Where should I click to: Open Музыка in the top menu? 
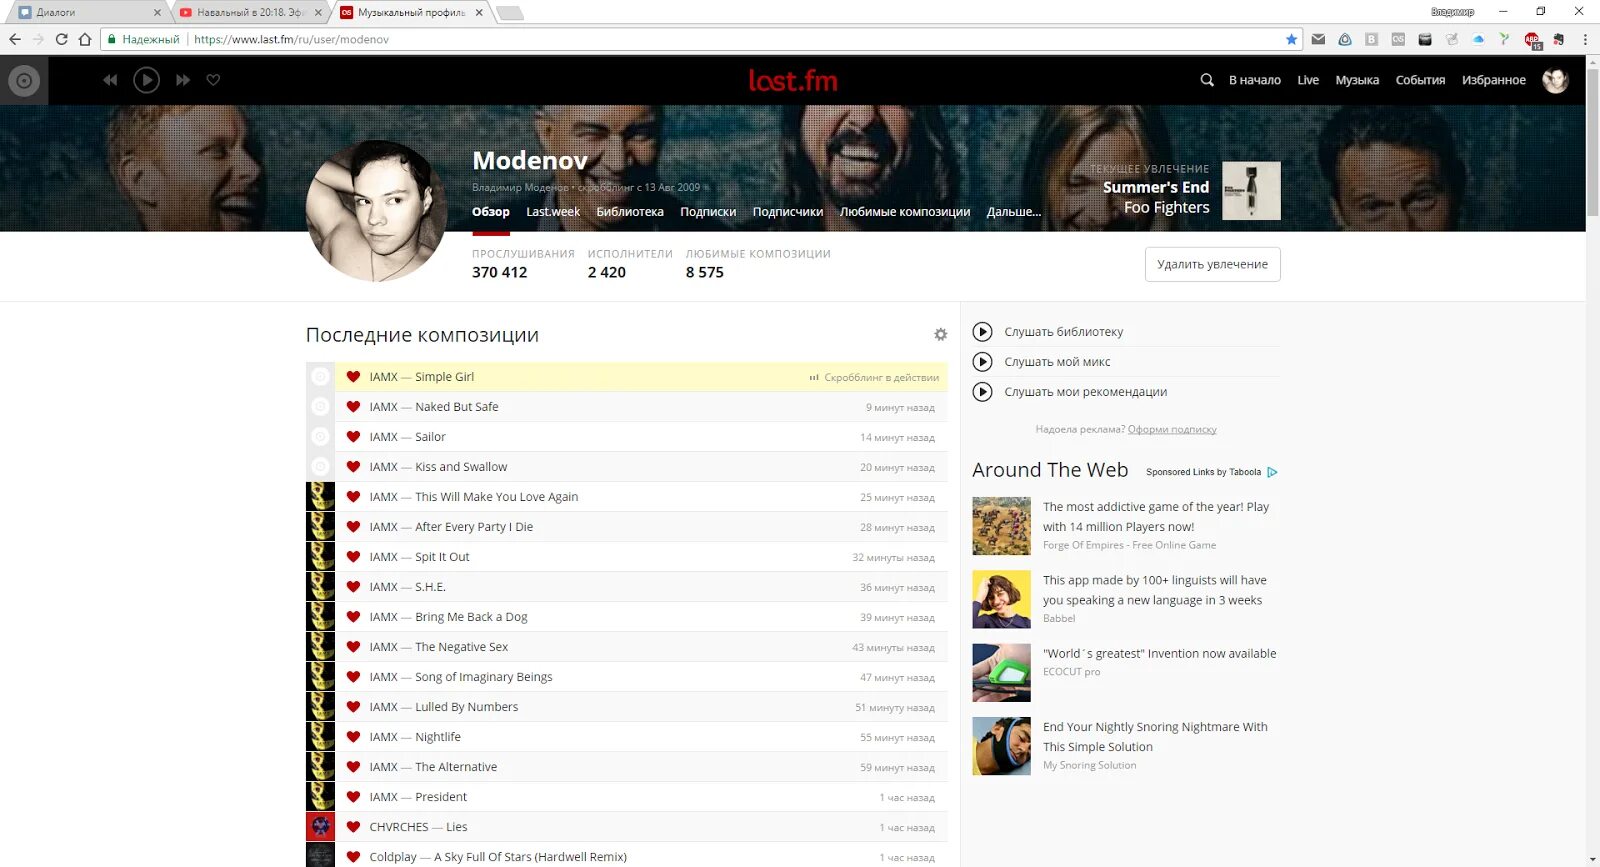pyautogui.click(x=1357, y=80)
